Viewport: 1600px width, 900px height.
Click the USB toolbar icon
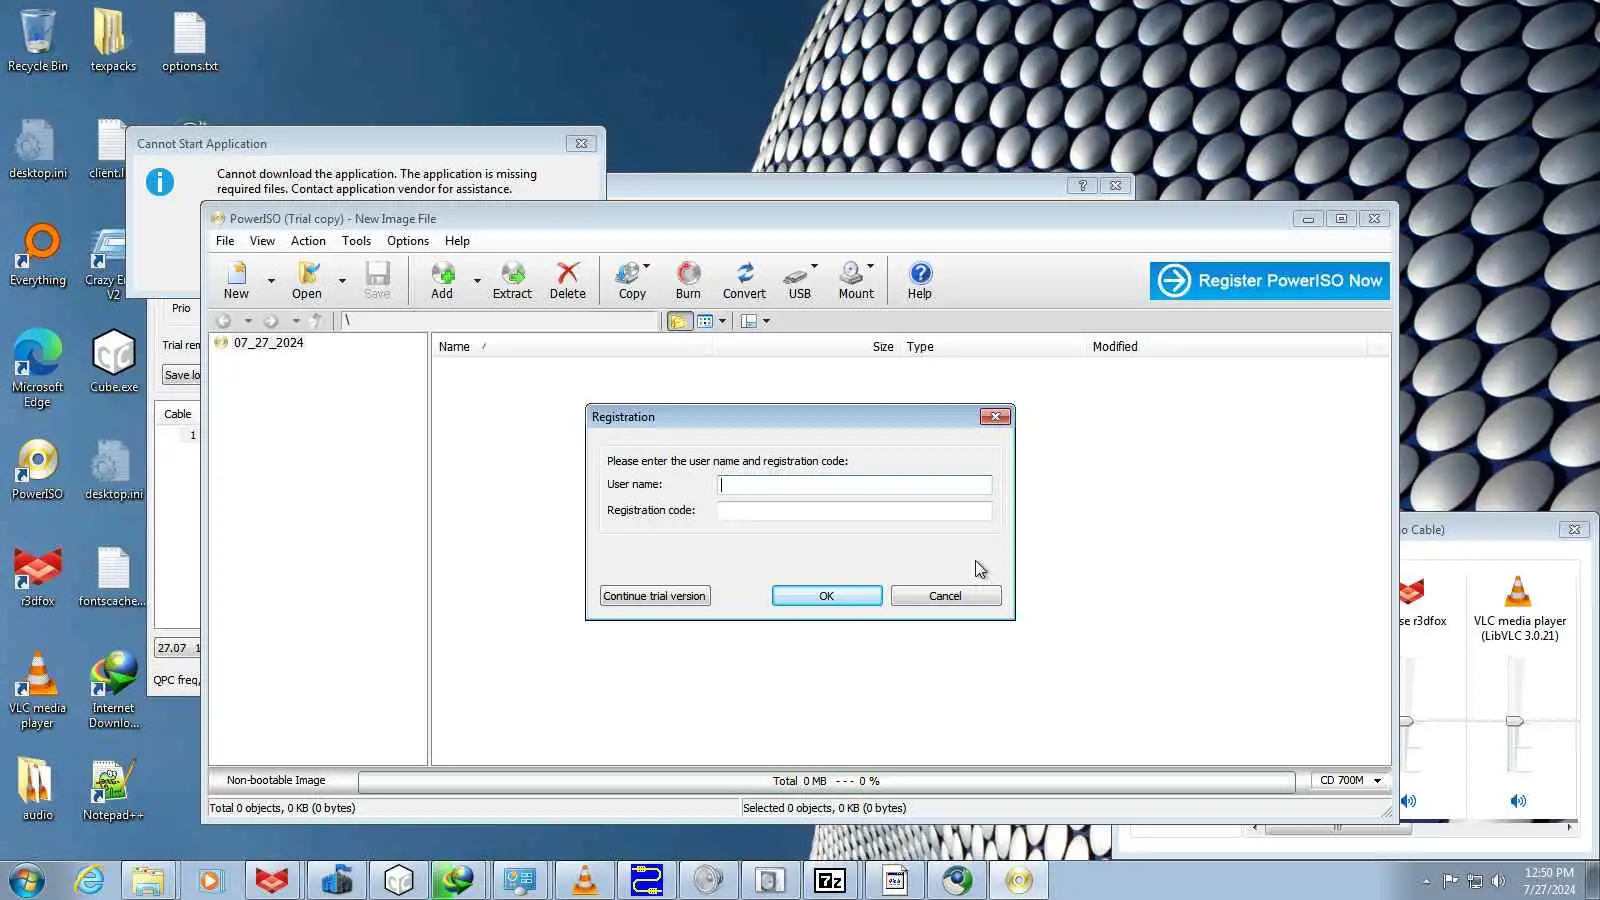(x=799, y=280)
